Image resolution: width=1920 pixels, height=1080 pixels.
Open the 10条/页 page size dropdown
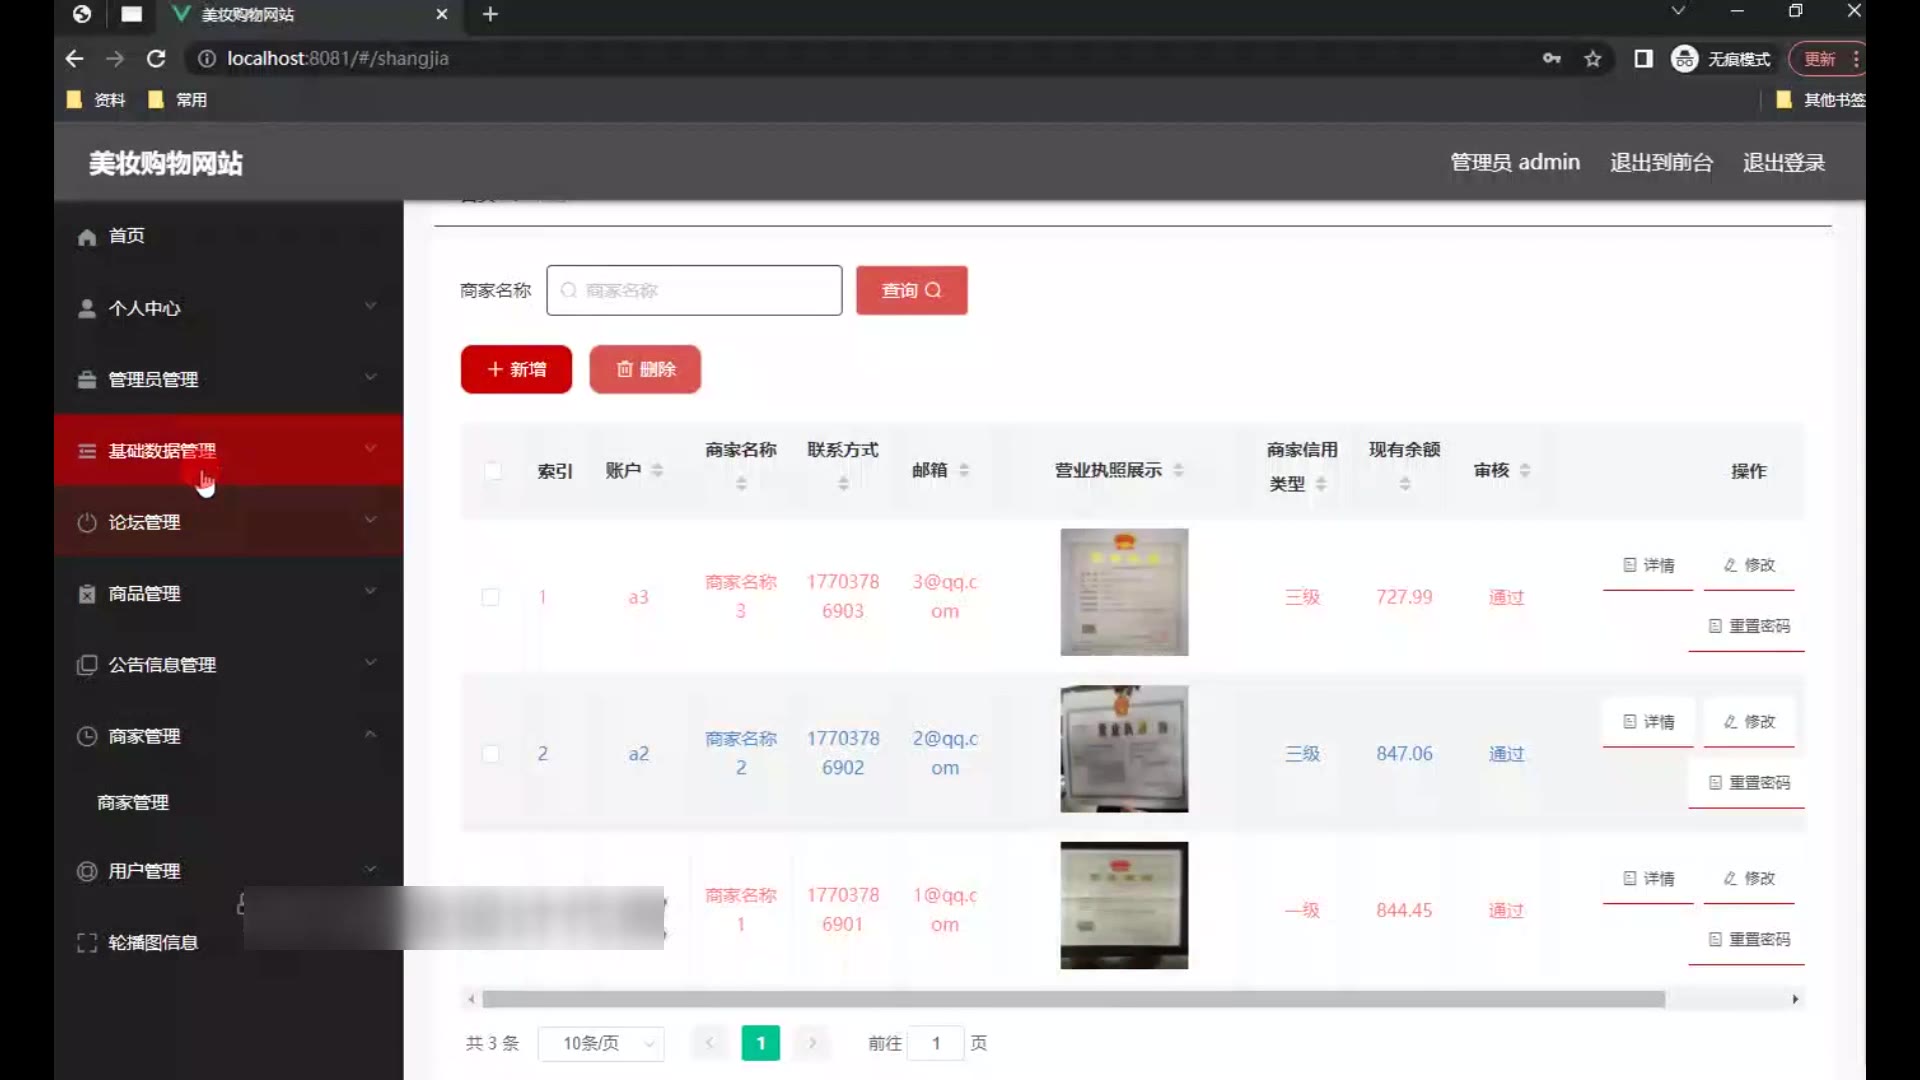tap(601, 1044)
